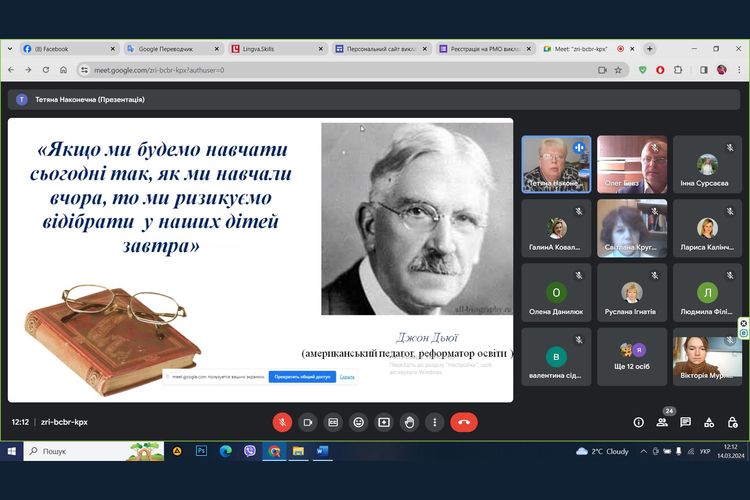Open the host controls lock icon
The width and height of the screenshot is (750, 500).
(x=732, y=422)
